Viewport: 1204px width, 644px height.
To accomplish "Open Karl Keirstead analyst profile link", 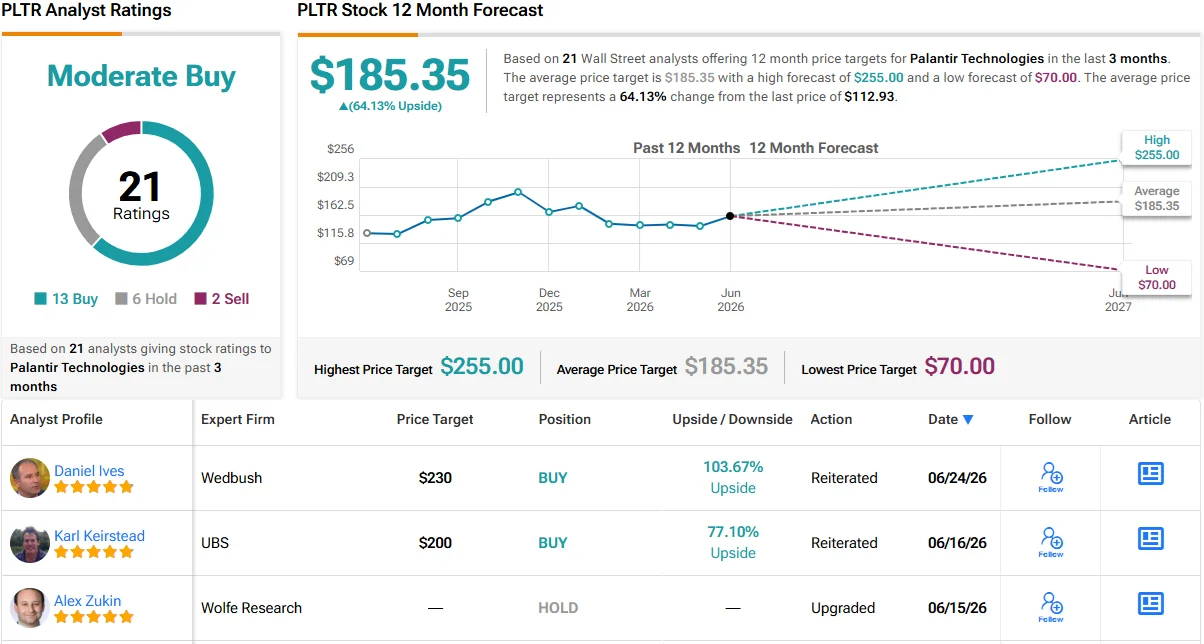I will pos(99,536).
